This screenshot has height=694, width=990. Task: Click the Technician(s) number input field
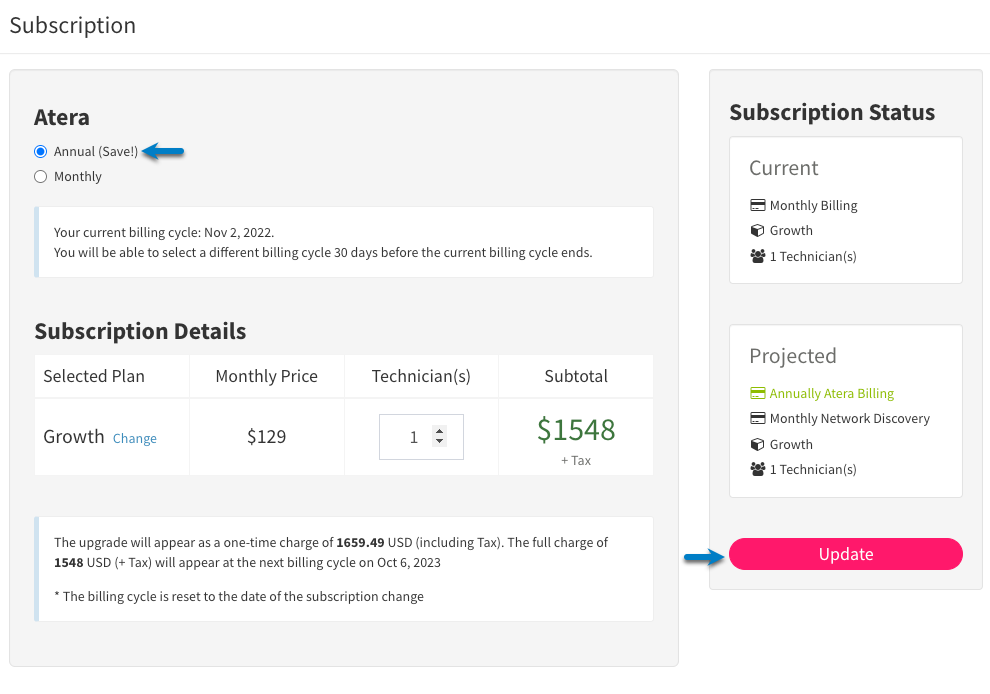pos(421,437)
